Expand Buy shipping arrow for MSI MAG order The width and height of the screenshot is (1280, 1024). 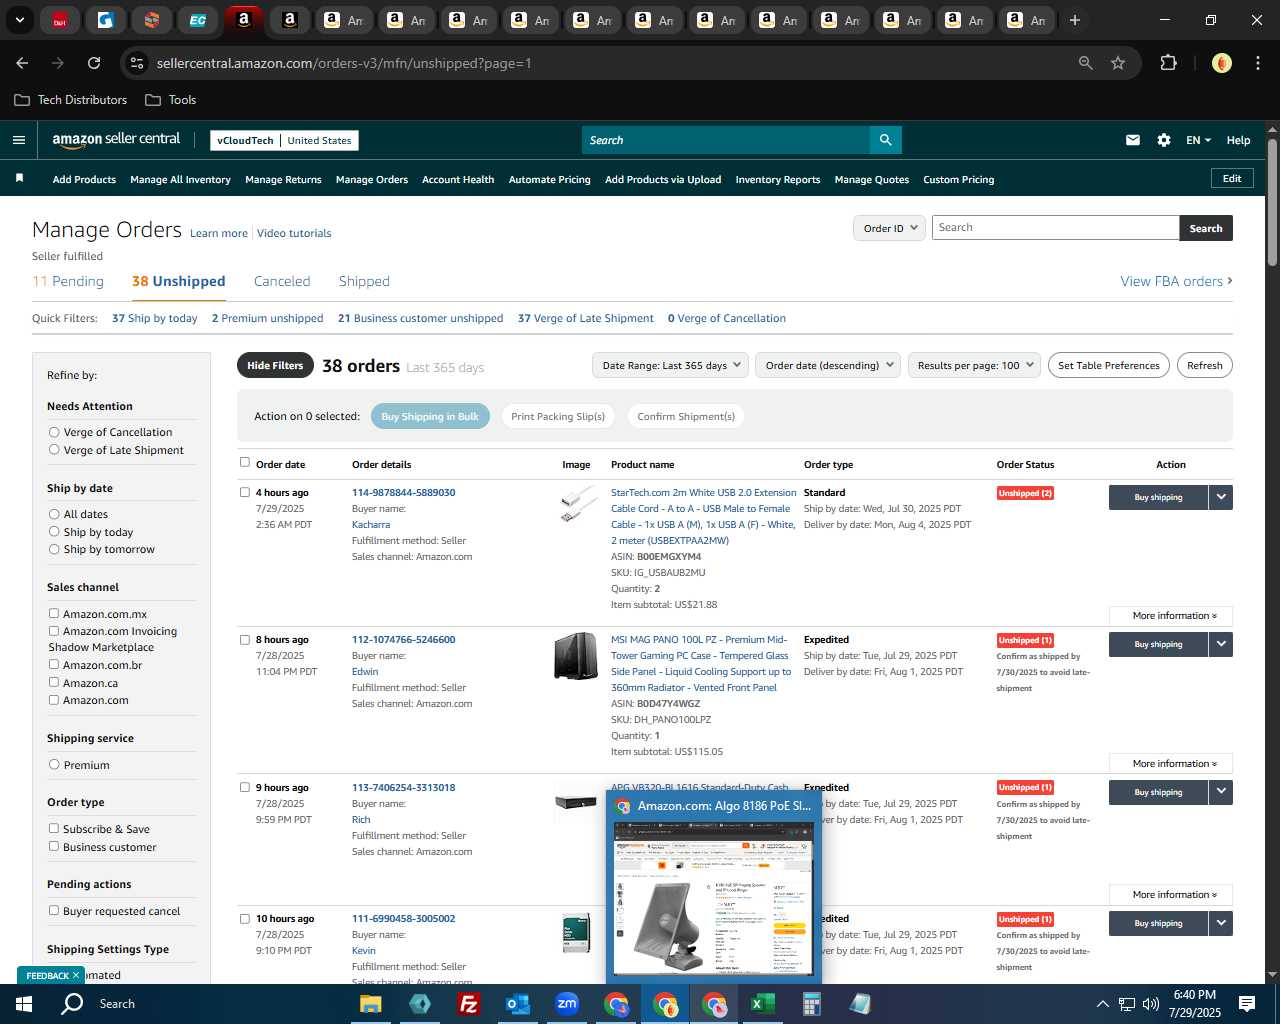click(1221, 644)
